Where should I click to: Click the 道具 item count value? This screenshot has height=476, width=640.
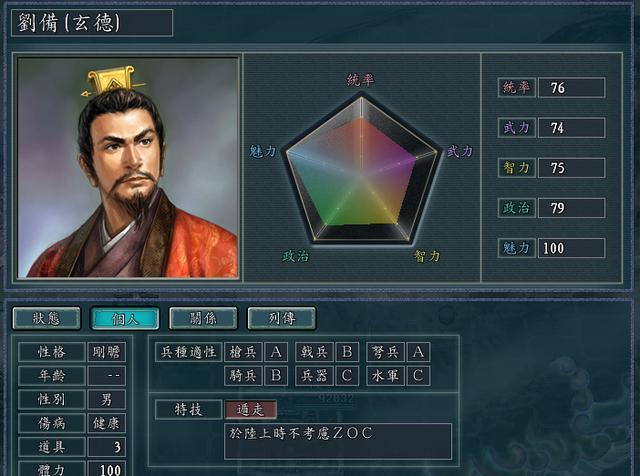tap(107, 447)
